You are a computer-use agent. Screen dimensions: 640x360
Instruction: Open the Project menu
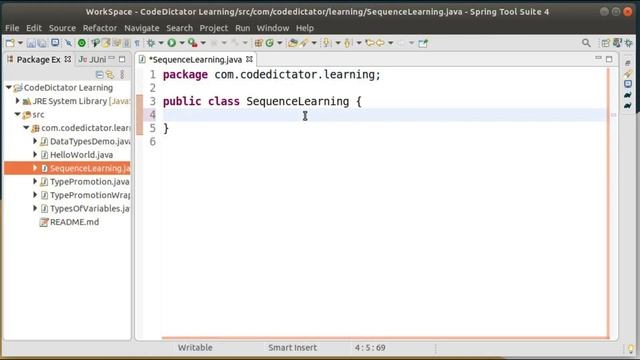tap(213, 28)
